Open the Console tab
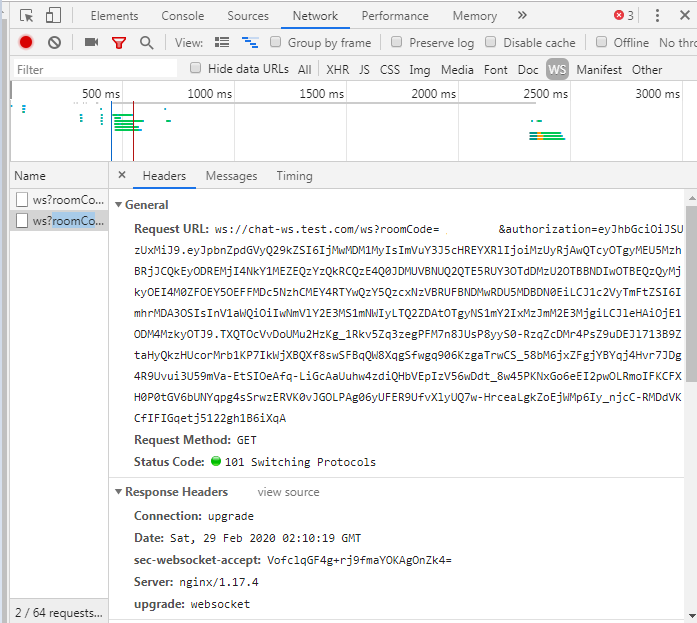Image resolution: width=697 pixels, height=623 pixels. click(x=183, y=16)
